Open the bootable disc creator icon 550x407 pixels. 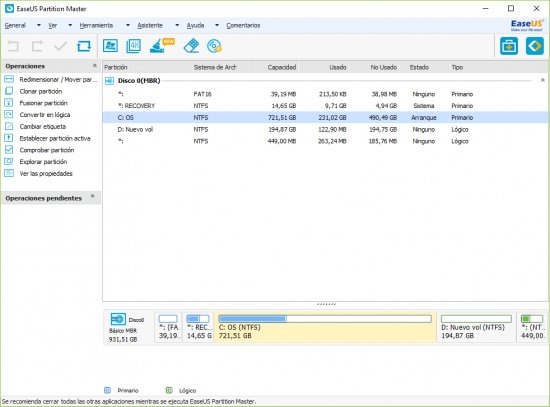(x=214, y=46)
